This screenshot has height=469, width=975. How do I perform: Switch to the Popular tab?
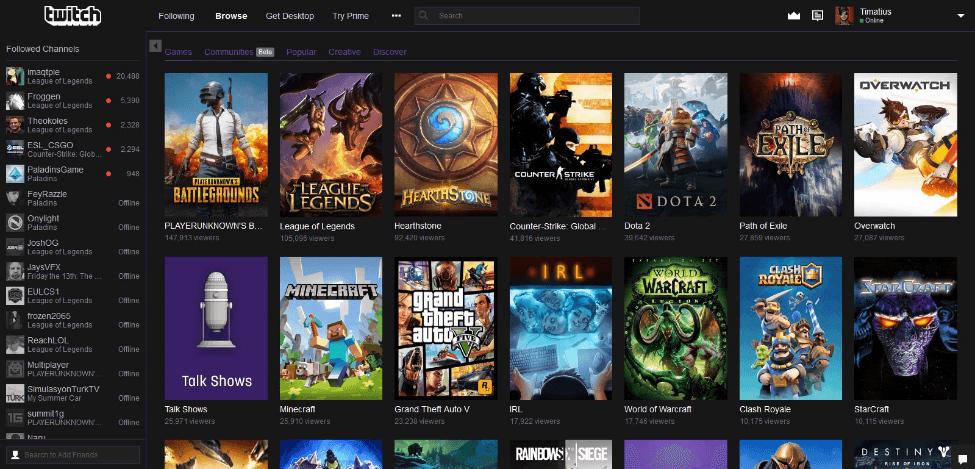[x=301, y=52]
